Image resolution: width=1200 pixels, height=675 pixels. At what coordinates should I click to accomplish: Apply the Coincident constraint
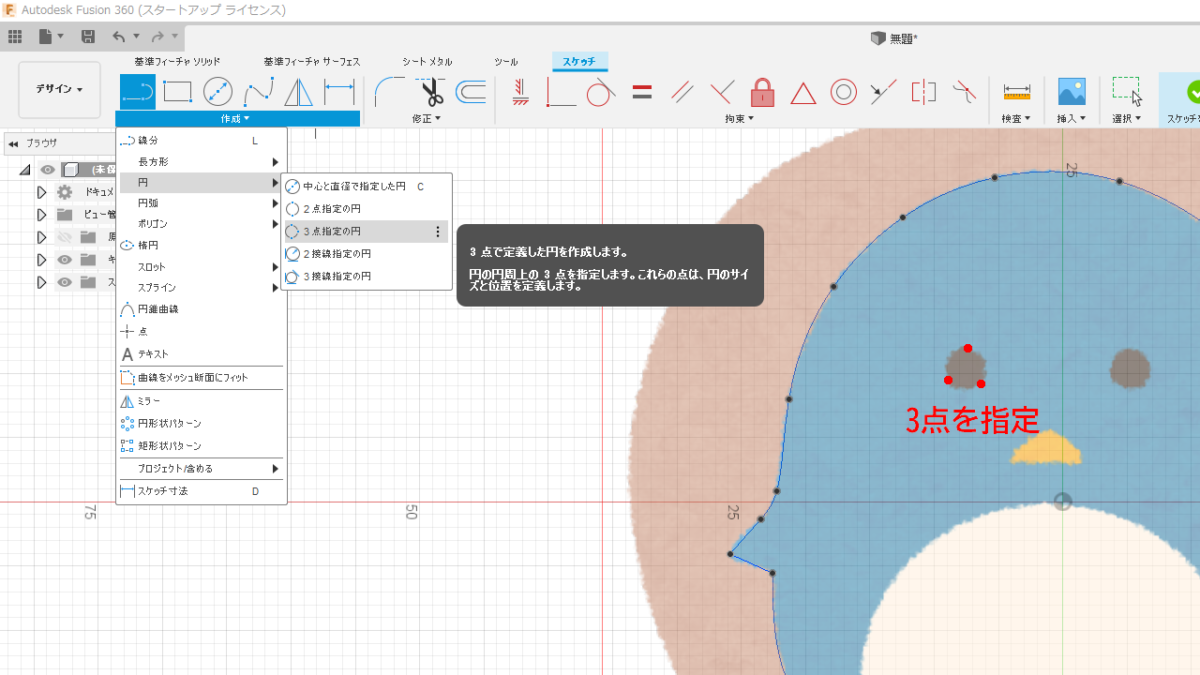(561, 92)
